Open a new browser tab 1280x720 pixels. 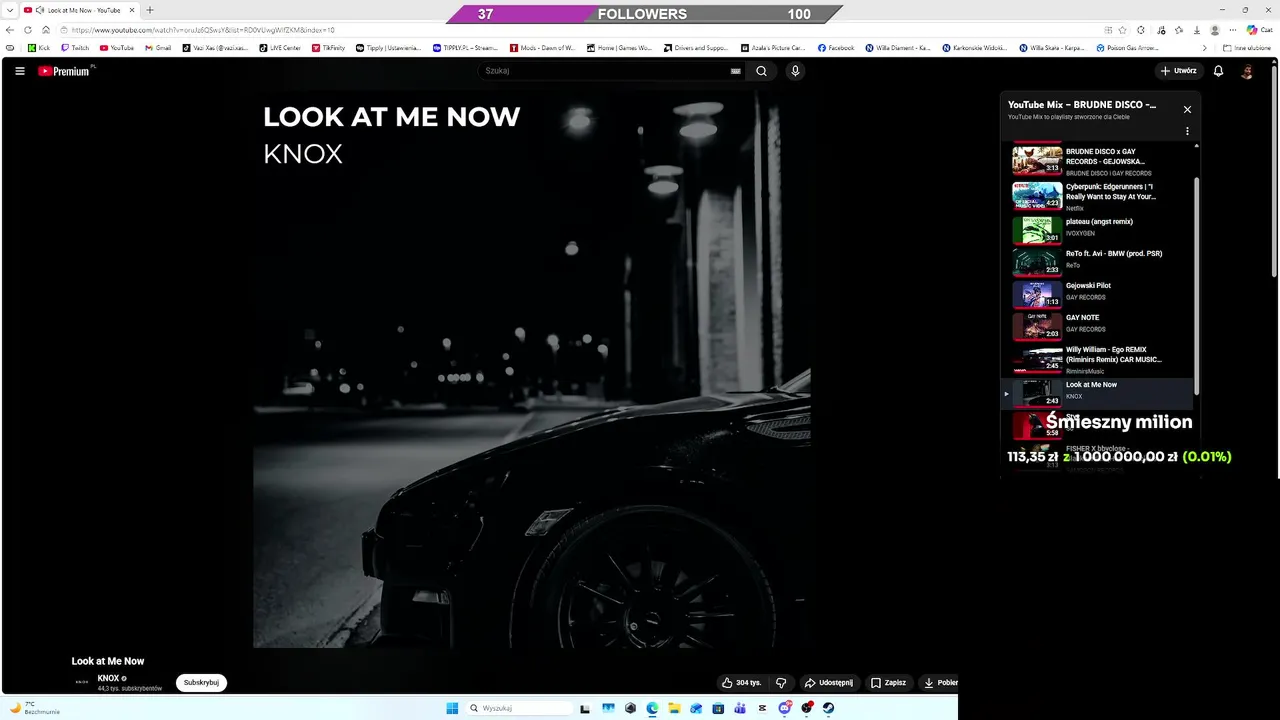coord(150,10)
